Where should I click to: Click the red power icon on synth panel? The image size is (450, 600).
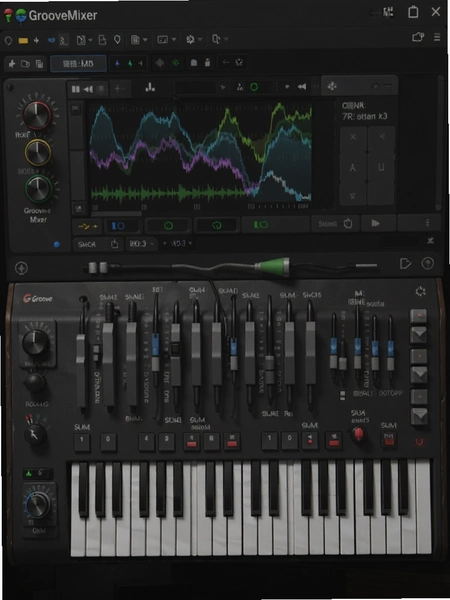click(x=419, y=442)
